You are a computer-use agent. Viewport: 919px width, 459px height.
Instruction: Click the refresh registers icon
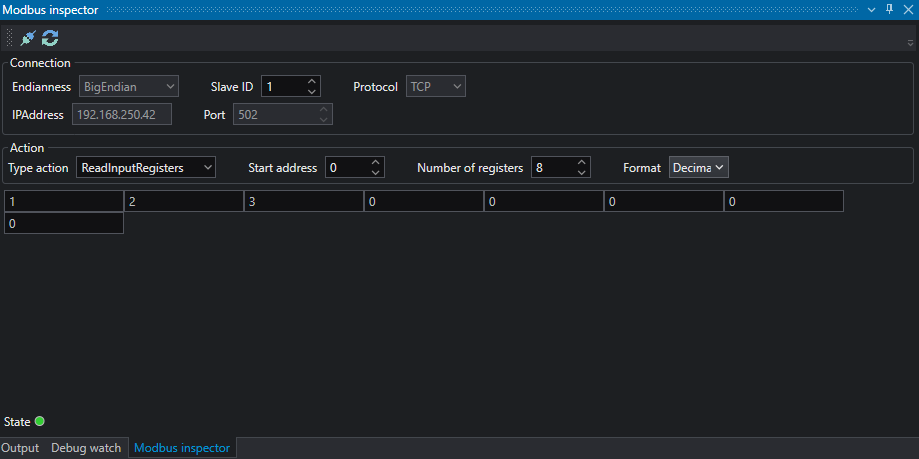tap(50, 38)
